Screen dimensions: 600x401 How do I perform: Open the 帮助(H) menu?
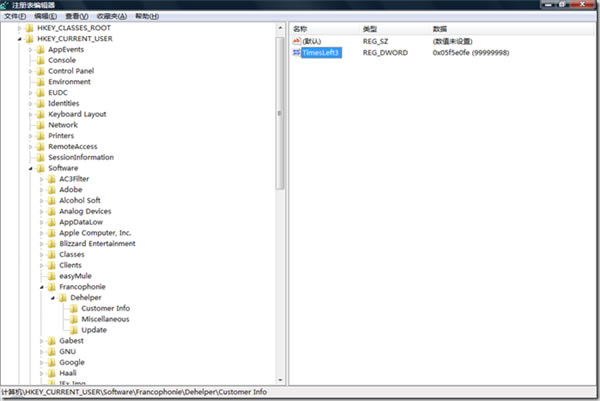point(147,16)
